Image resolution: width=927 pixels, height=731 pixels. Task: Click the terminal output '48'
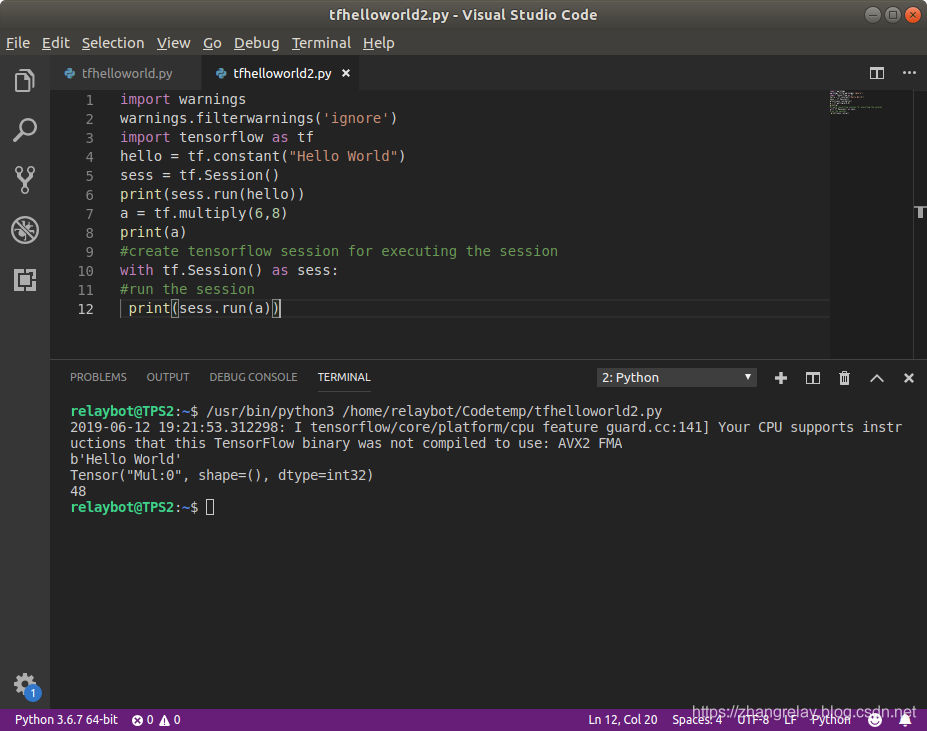pyautogui.click(x=78, y=491)
